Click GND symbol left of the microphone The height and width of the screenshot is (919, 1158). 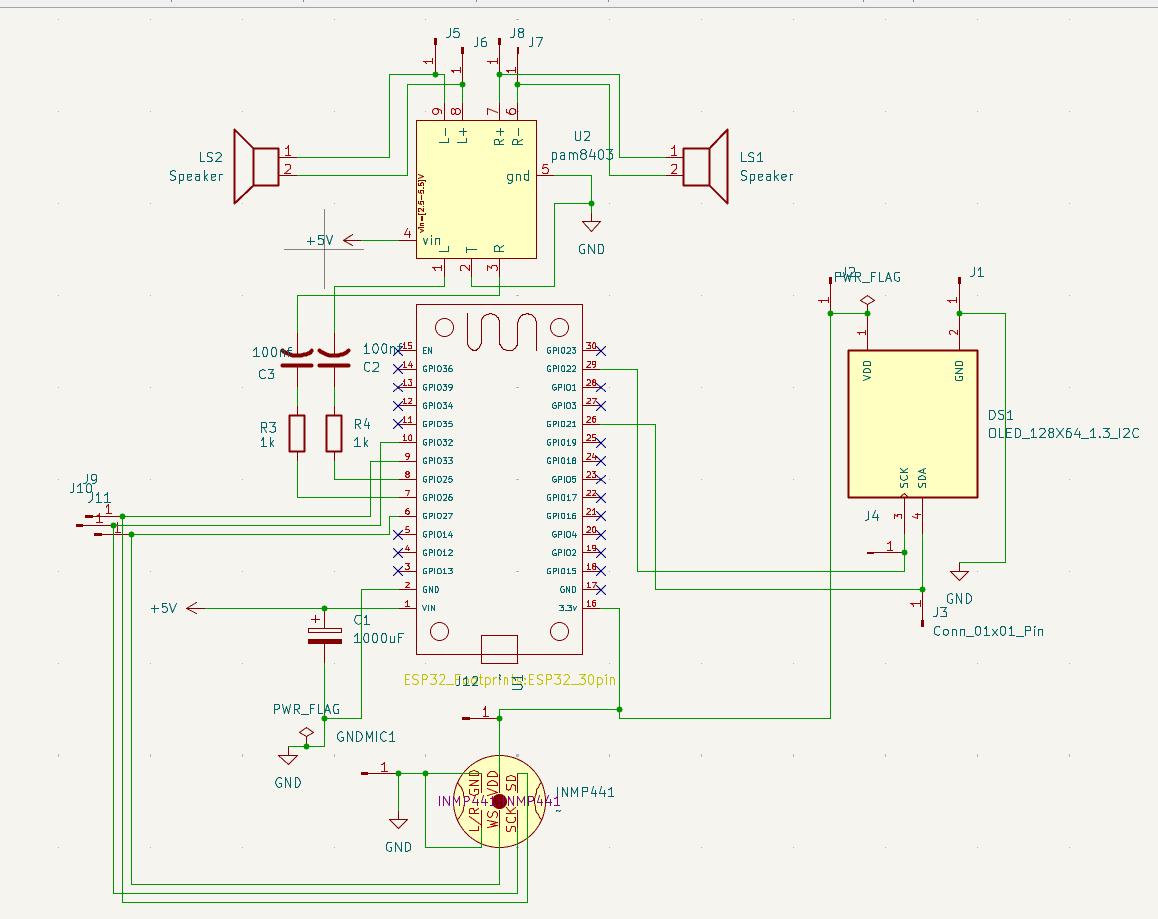398,824
